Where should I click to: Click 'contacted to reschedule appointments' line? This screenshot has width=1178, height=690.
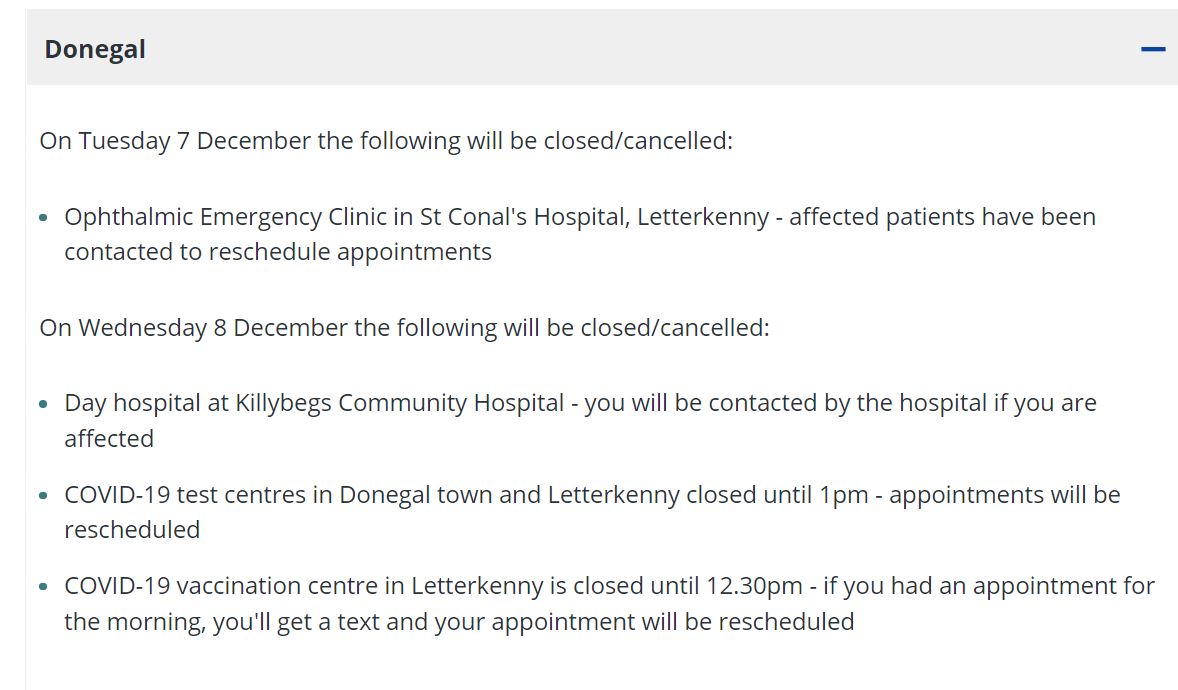(278, 252)
